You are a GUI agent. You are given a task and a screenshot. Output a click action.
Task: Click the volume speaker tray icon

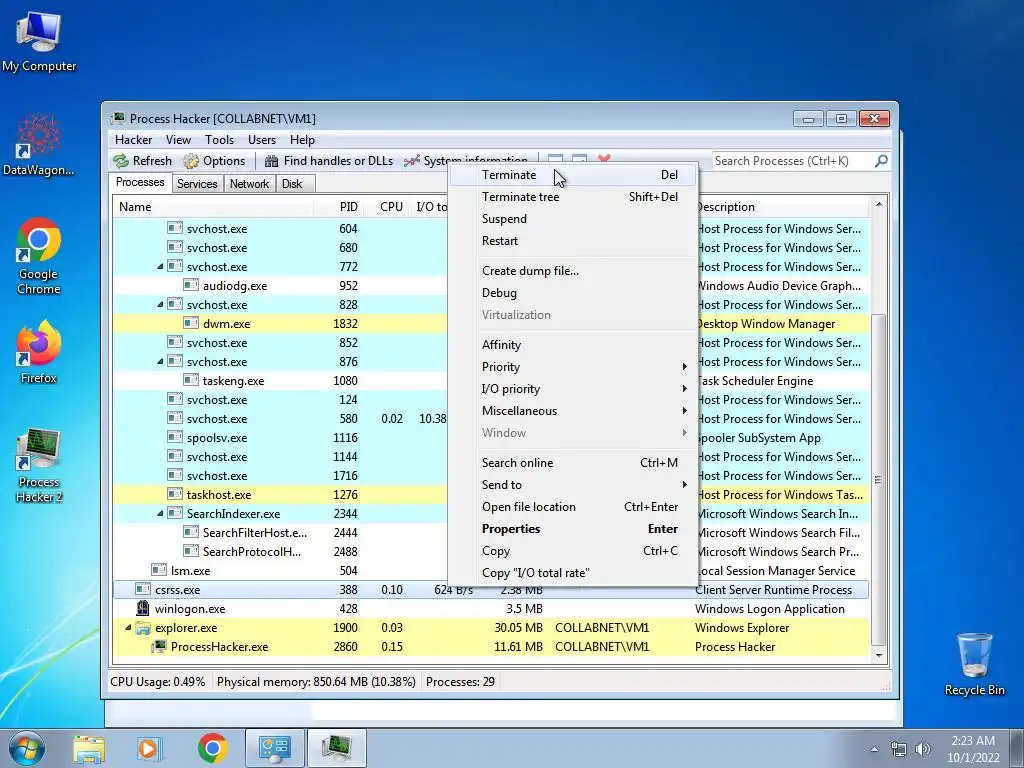(x=923, y=749)
